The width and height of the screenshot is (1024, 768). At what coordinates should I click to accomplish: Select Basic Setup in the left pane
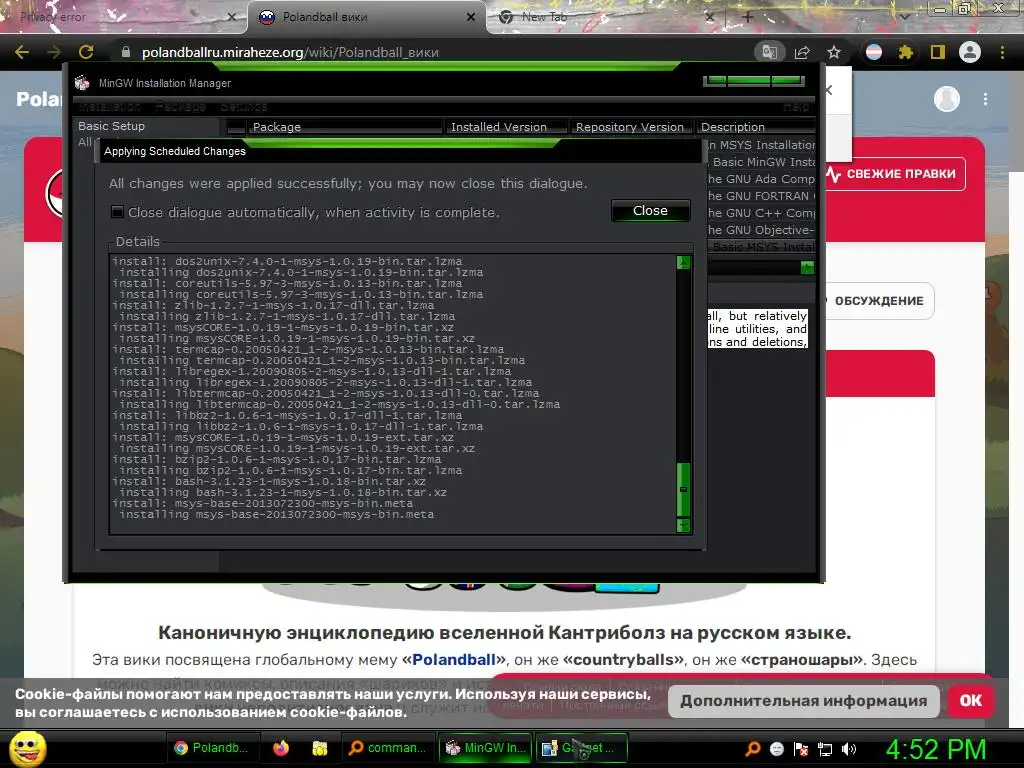pyautogui.click(x=112, y=126)
